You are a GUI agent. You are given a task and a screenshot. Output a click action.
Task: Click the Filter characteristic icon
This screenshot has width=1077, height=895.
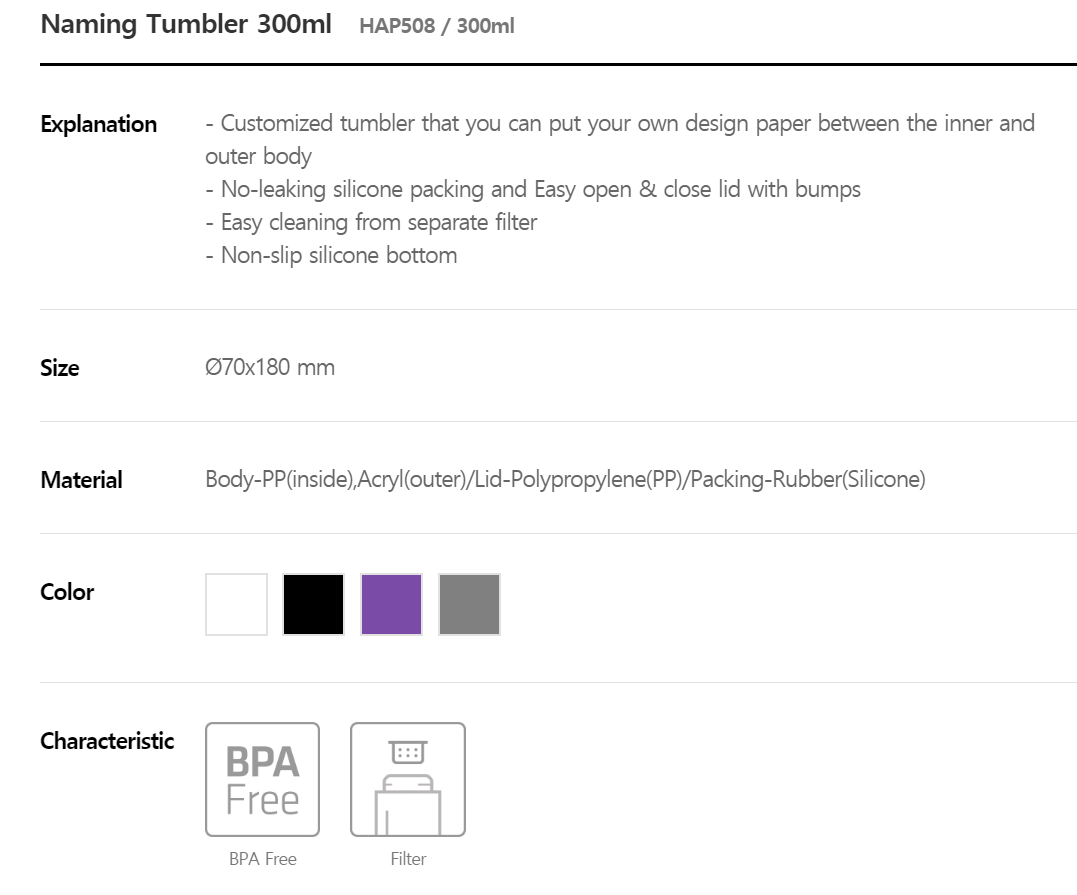point(408,780)
